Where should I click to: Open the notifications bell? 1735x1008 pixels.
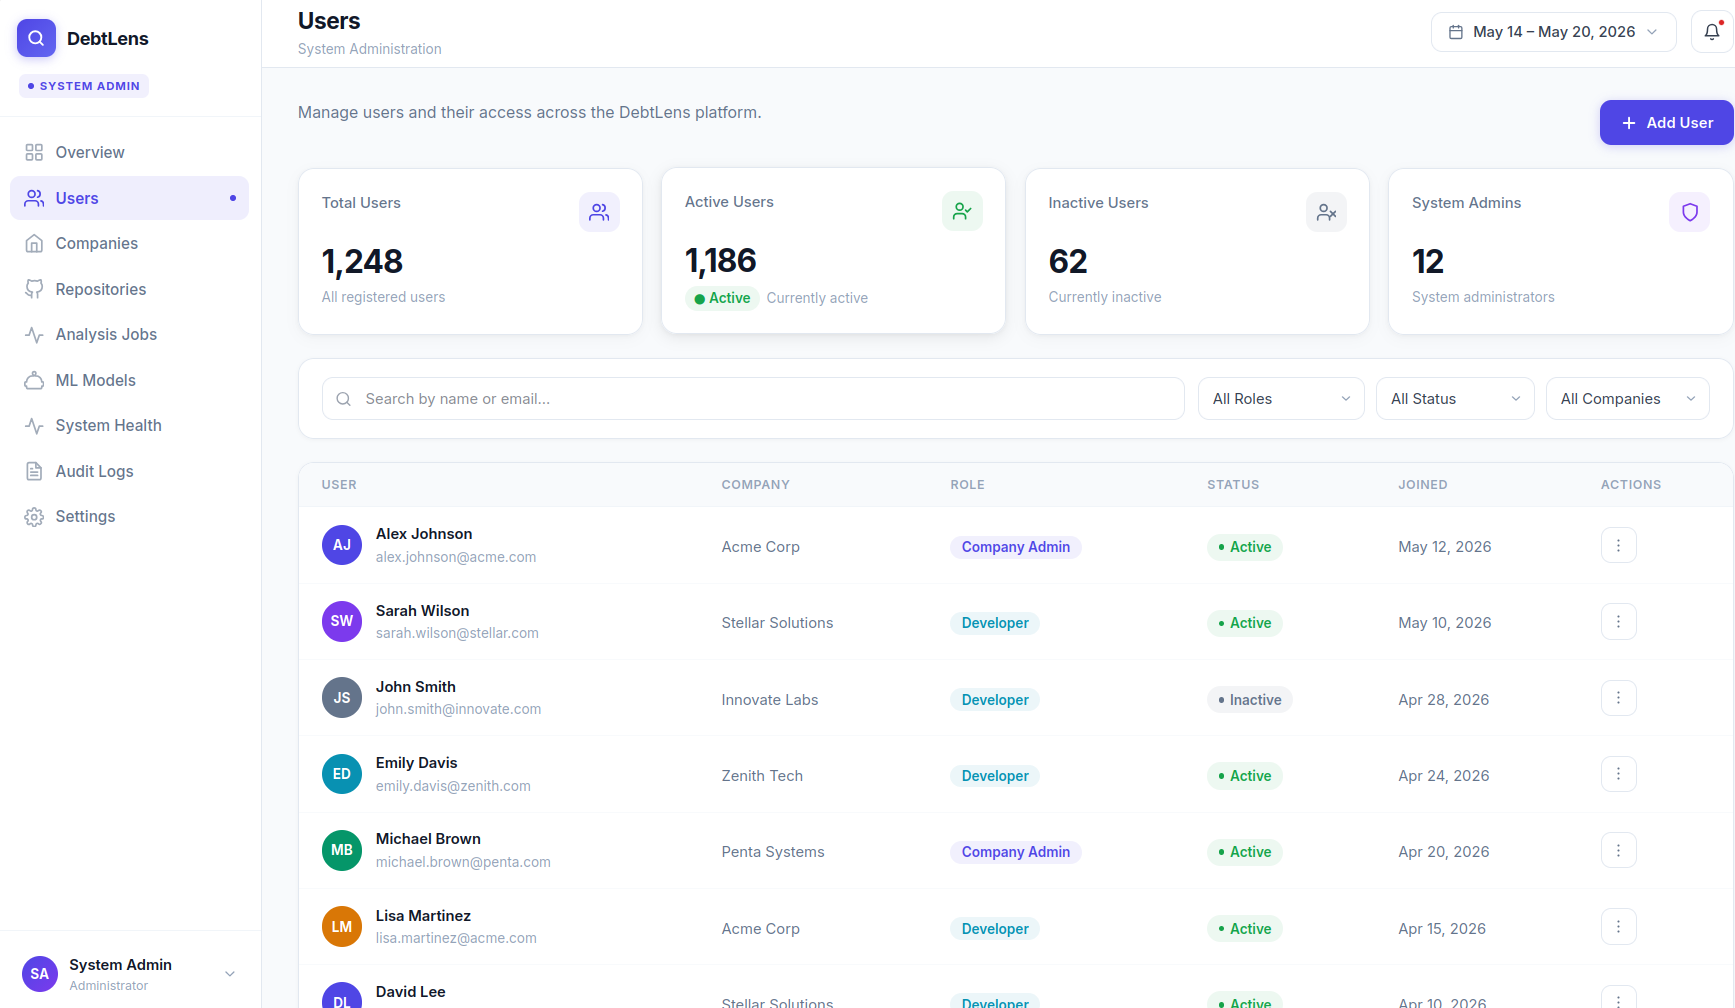1712,32
